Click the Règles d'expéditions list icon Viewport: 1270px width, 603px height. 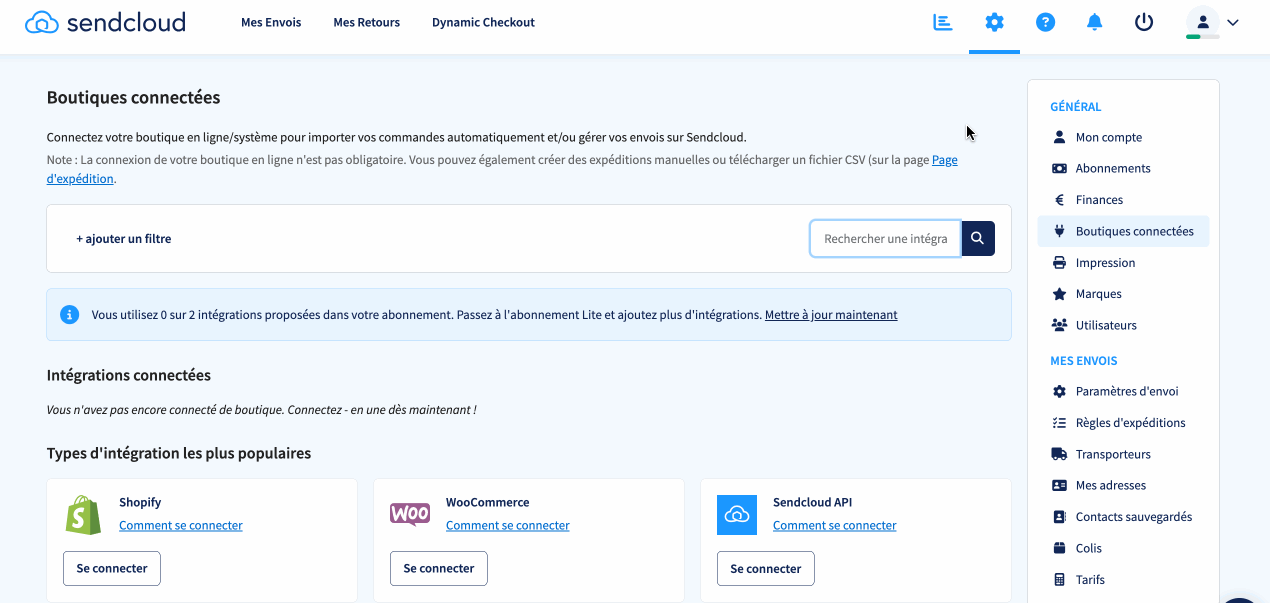tap(1060, 423)
